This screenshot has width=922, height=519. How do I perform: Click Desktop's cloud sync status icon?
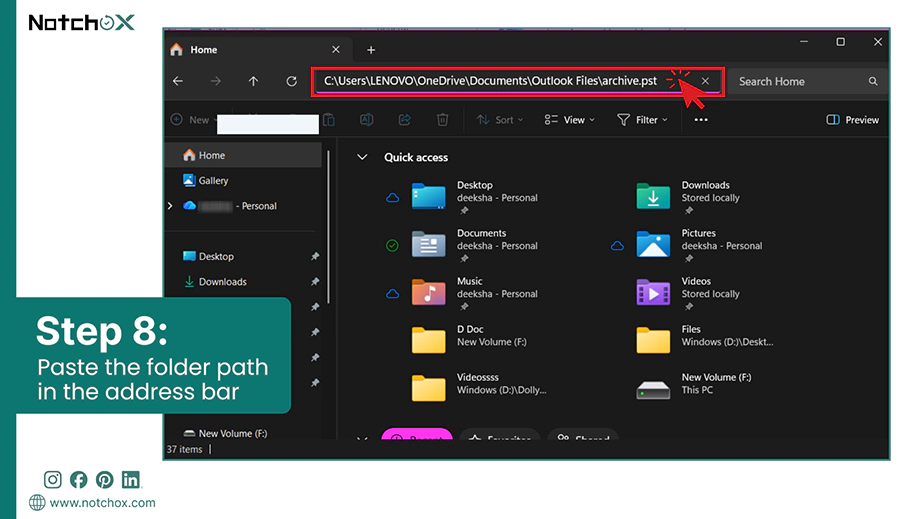click(x=392, y=198)
